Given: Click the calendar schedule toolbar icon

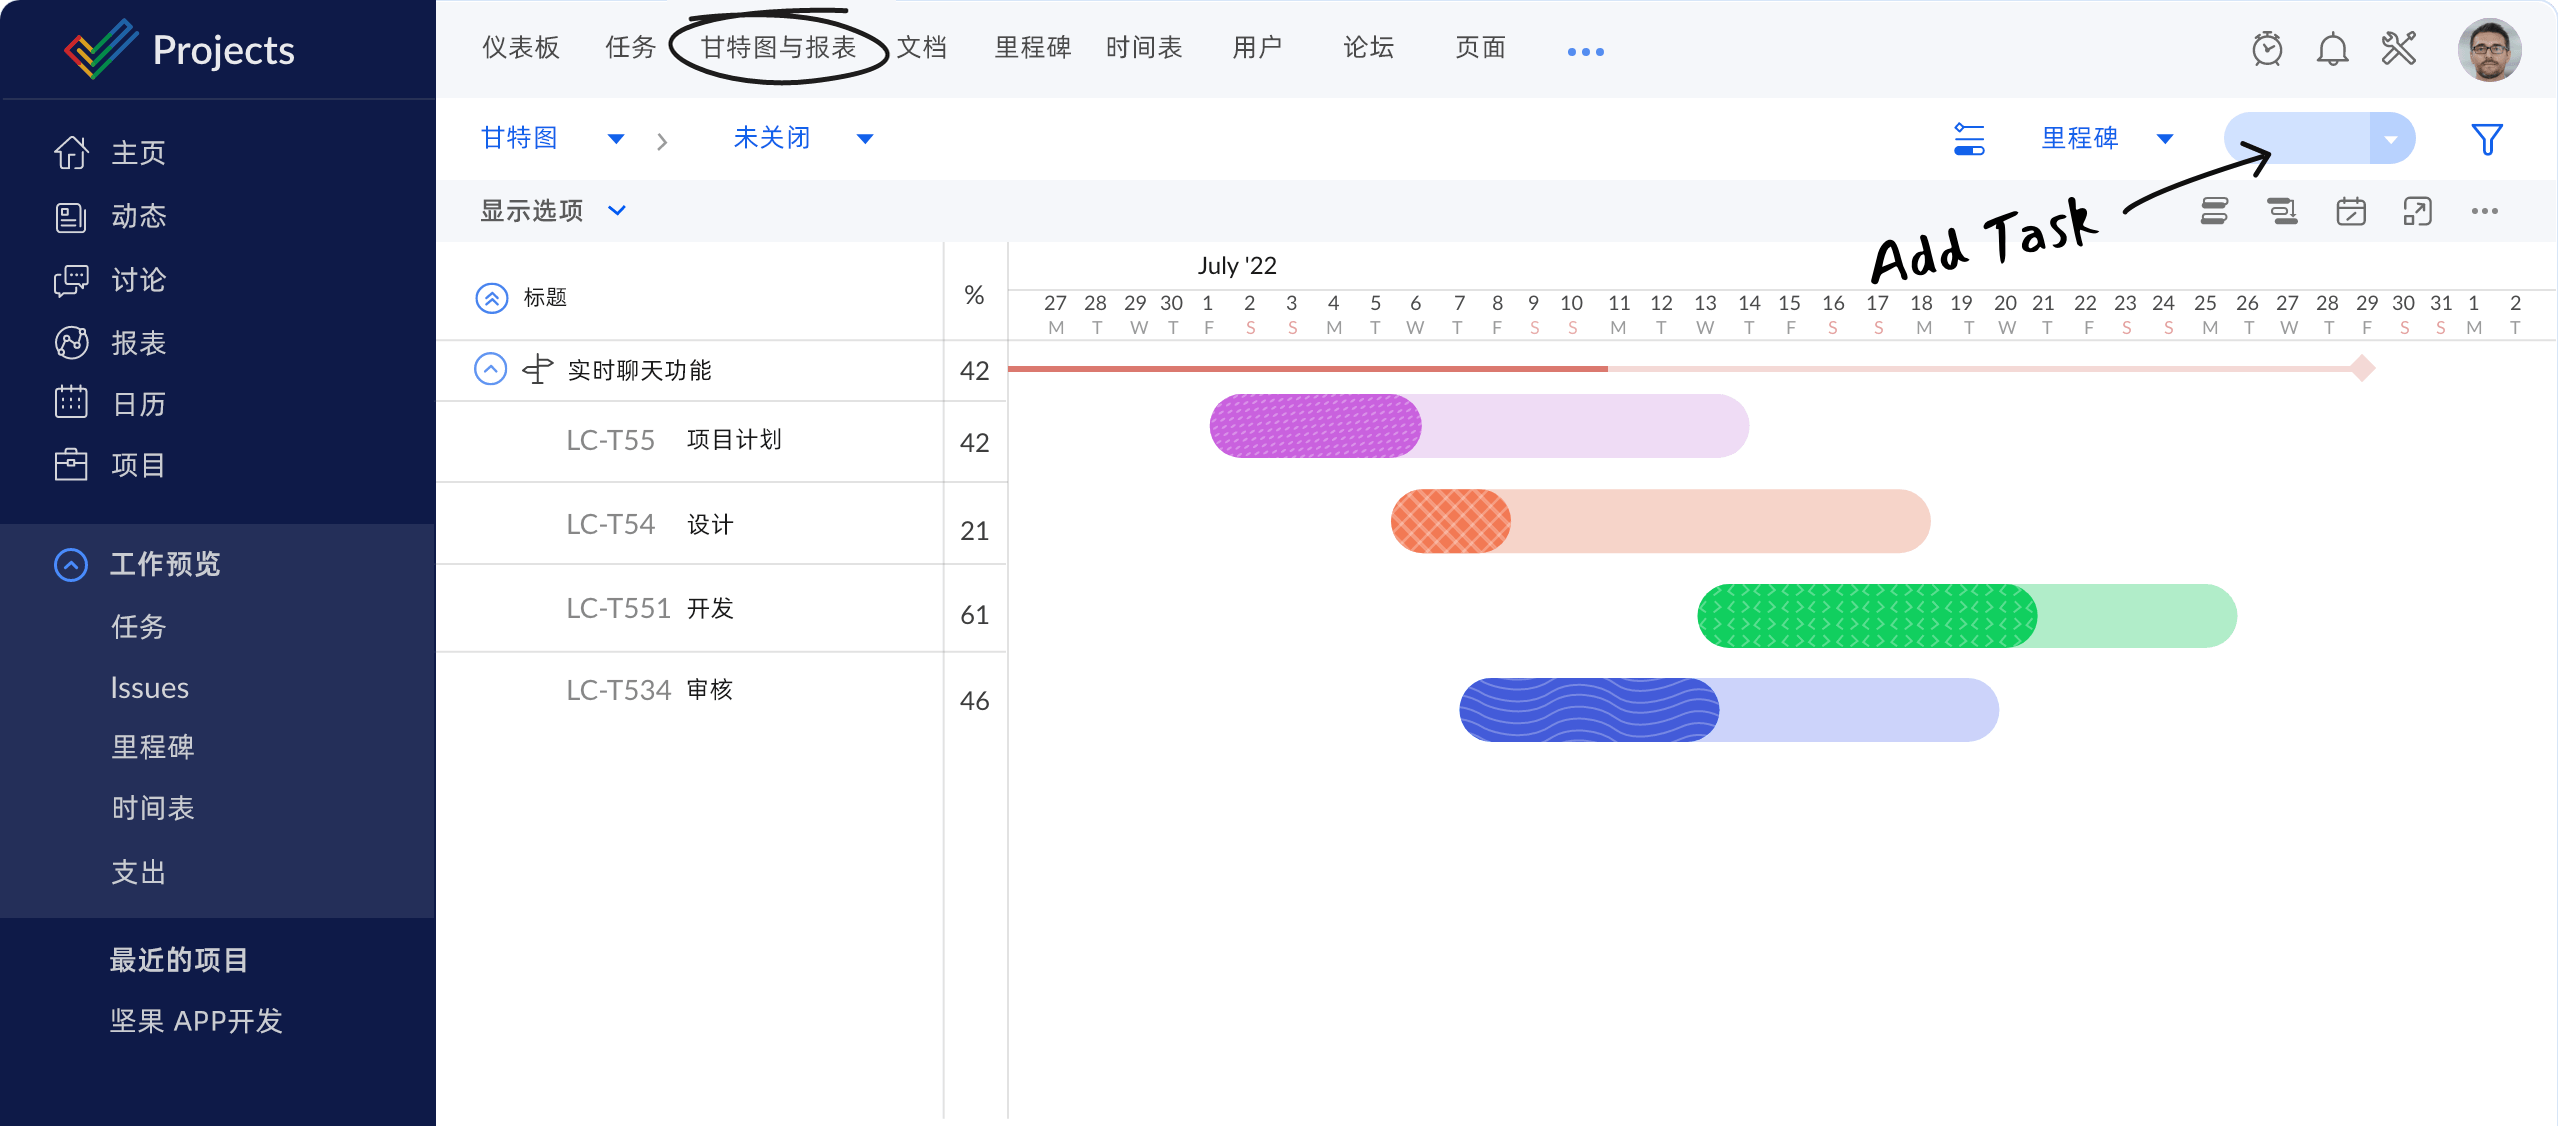Looking at the screenshot, I should 2350,211.
